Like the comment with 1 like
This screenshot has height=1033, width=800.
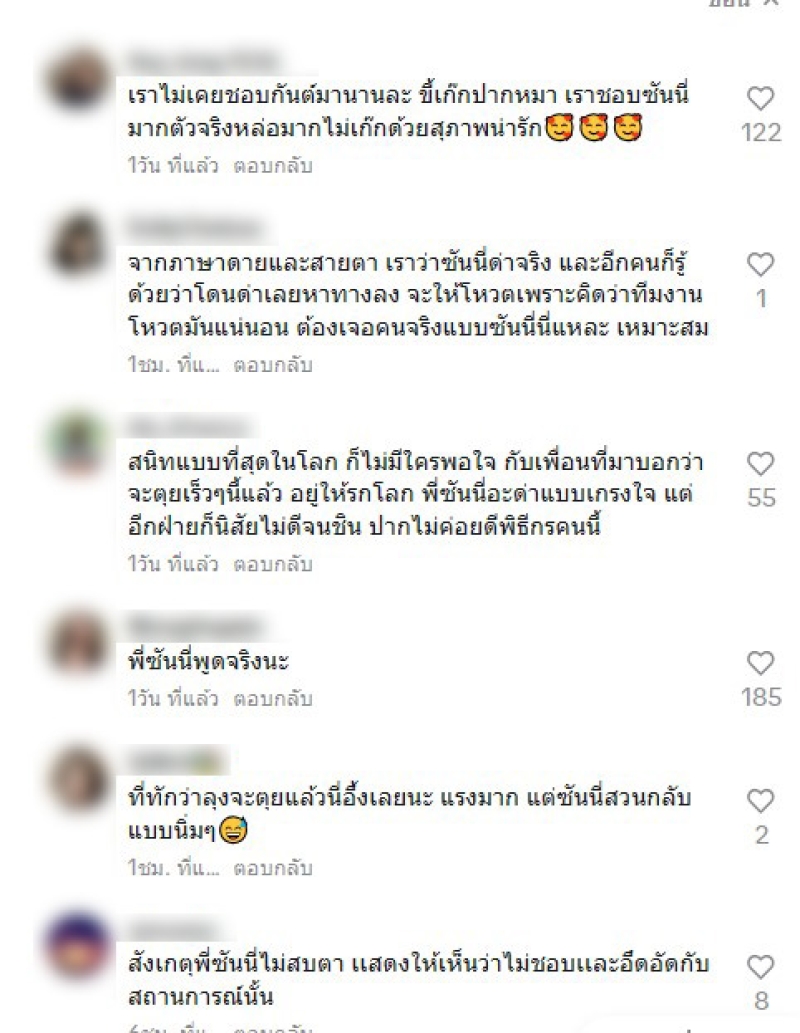click(760, 265)
